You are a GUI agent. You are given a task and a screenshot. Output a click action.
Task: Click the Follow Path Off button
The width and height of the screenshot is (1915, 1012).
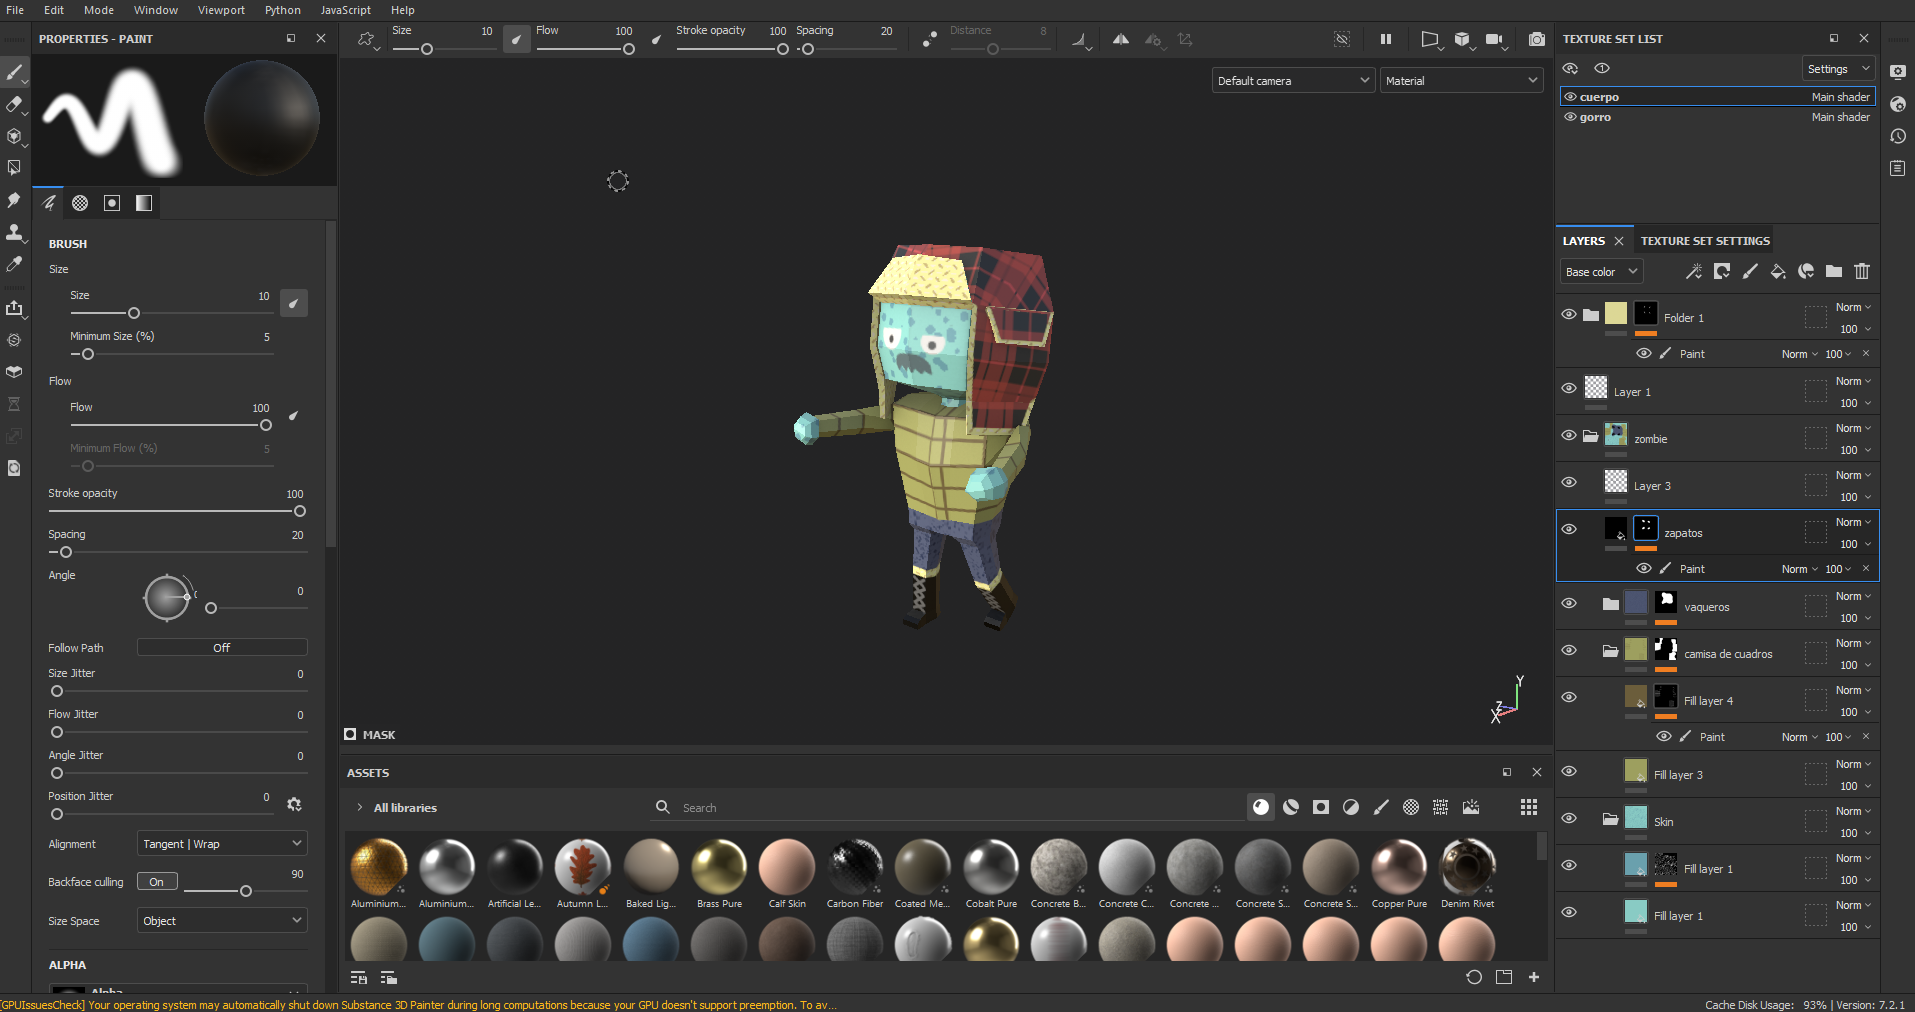221,648
